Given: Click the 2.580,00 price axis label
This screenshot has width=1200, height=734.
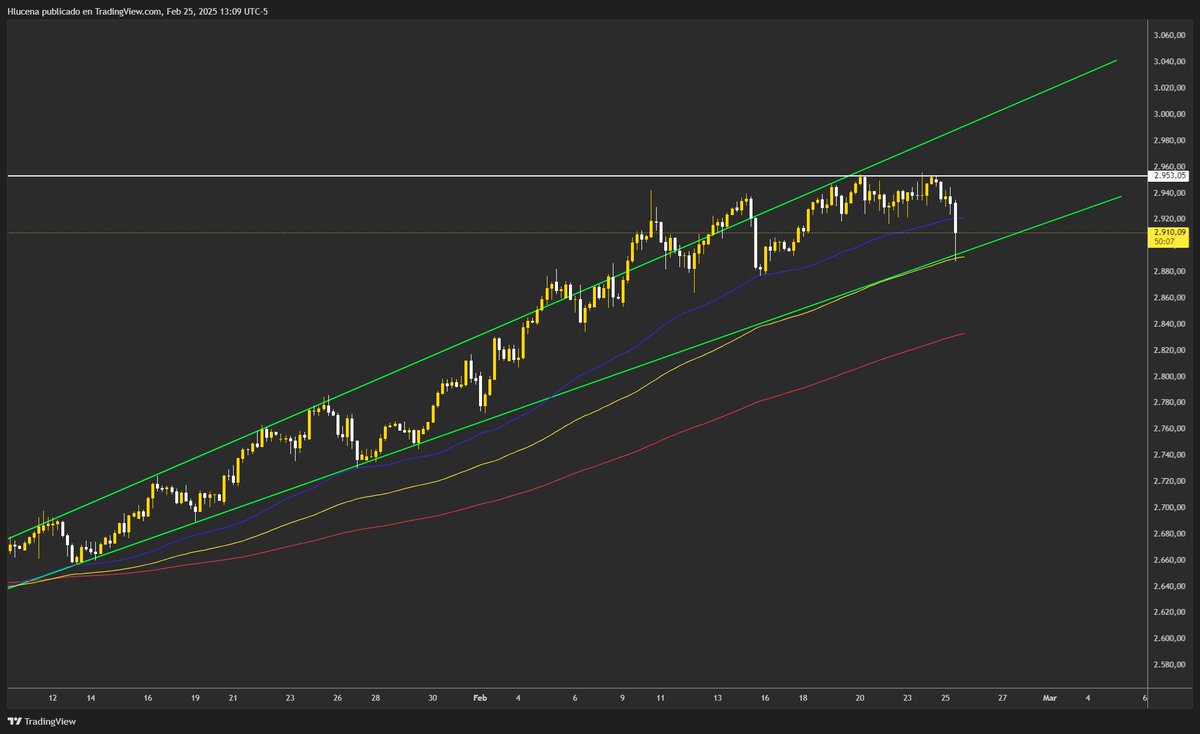Looking at the screenshot, I should point(1168,664).
